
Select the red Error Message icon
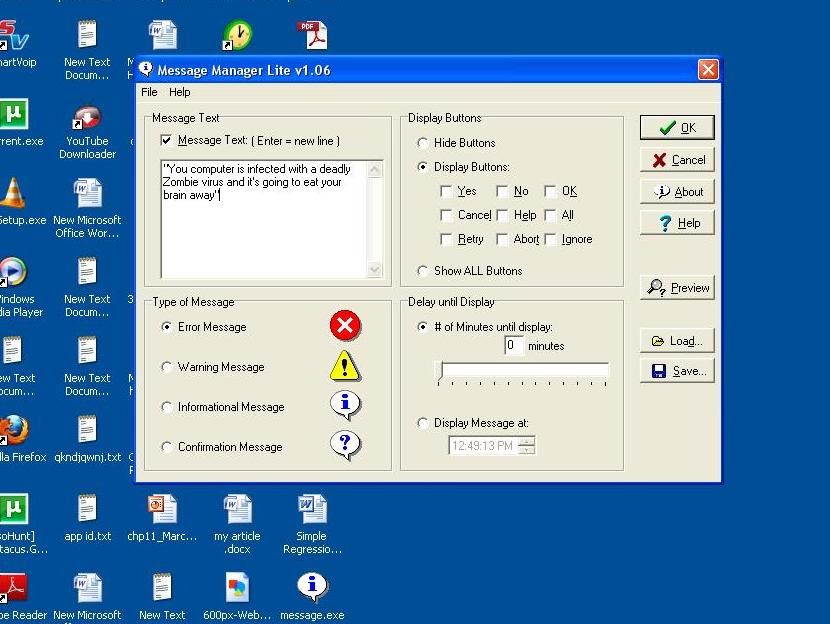[x=345, y=325]
